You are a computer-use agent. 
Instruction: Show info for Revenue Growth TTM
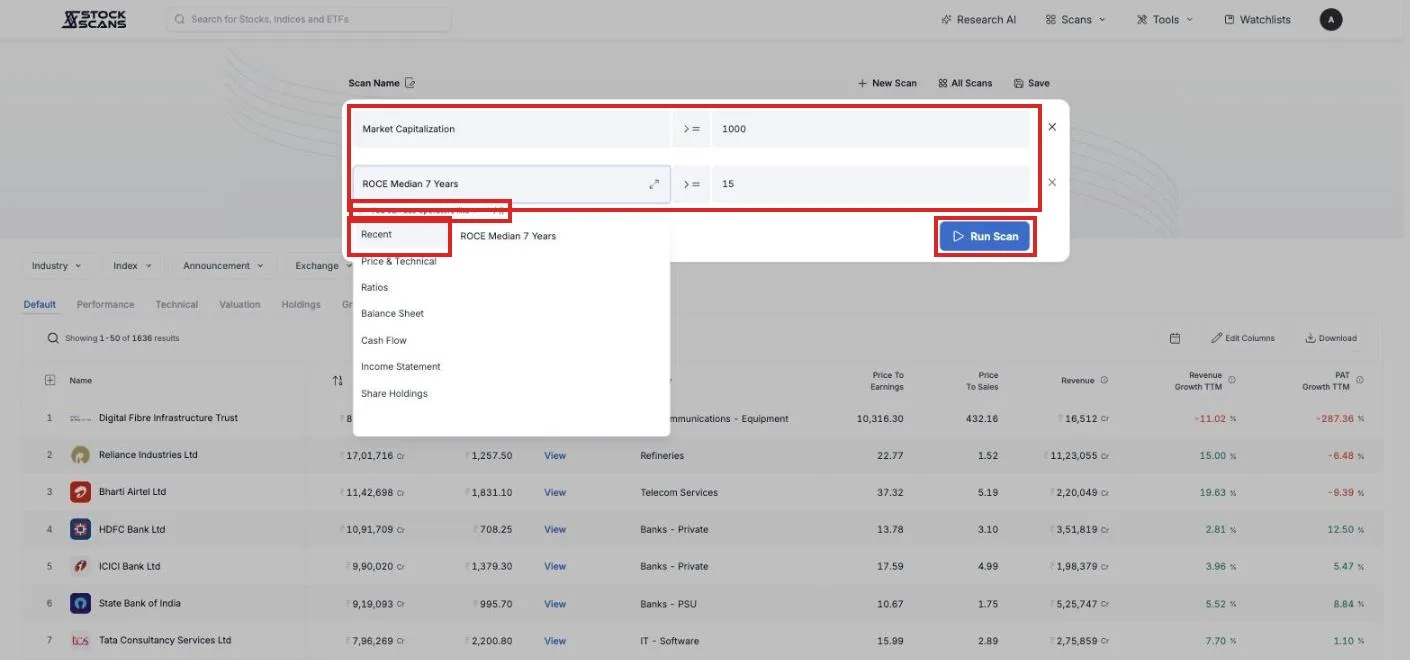[1231, 380]
